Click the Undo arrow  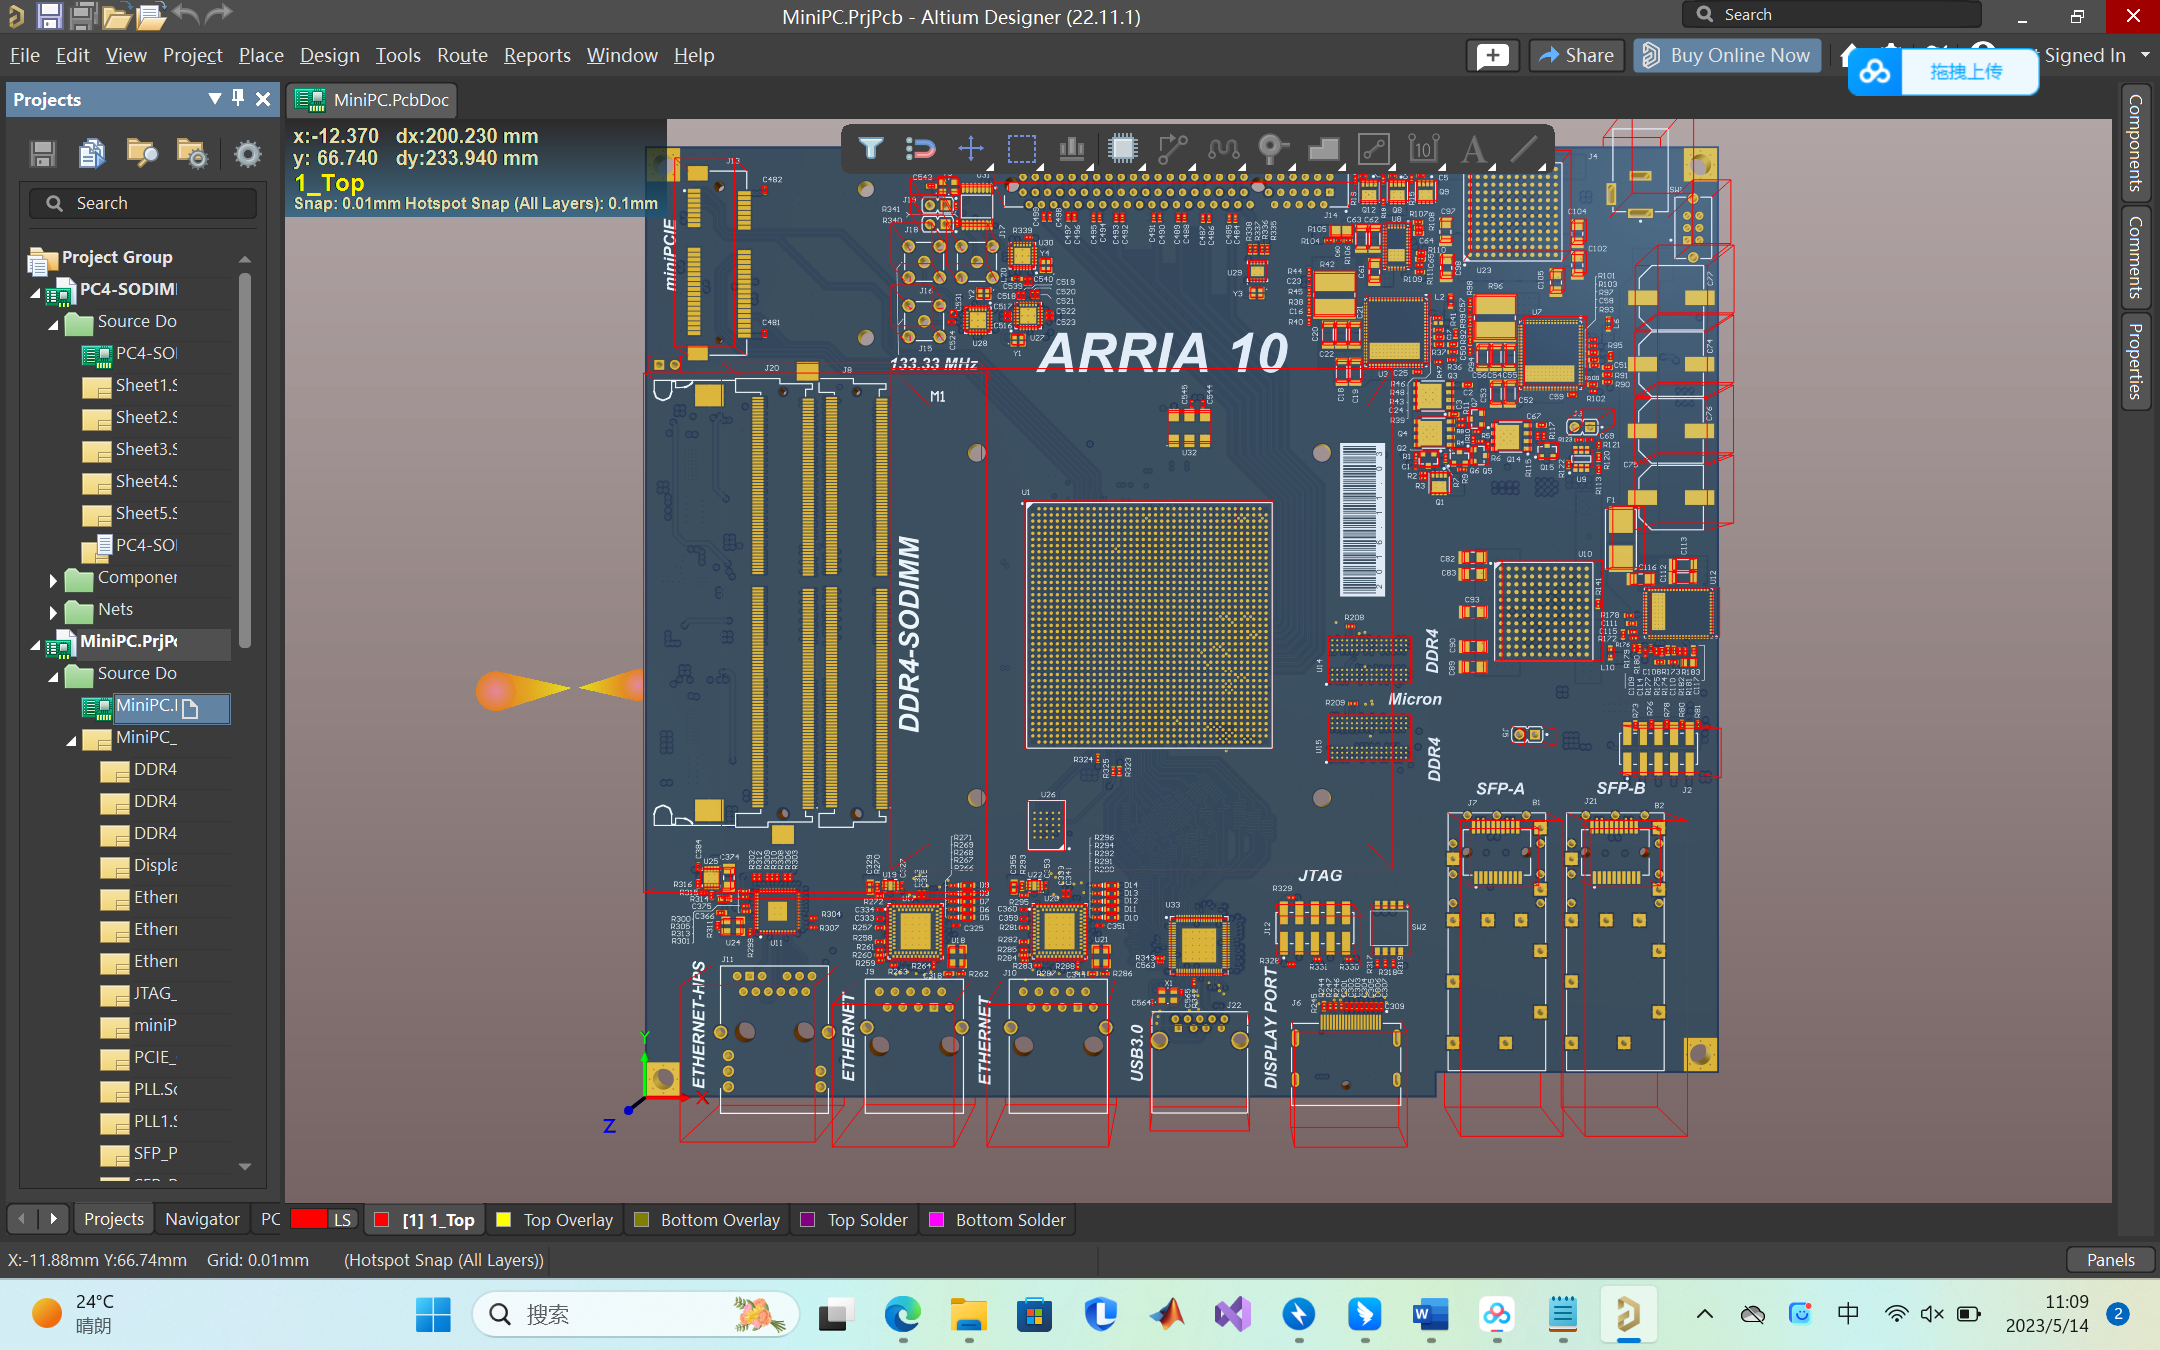coord(186,14)
